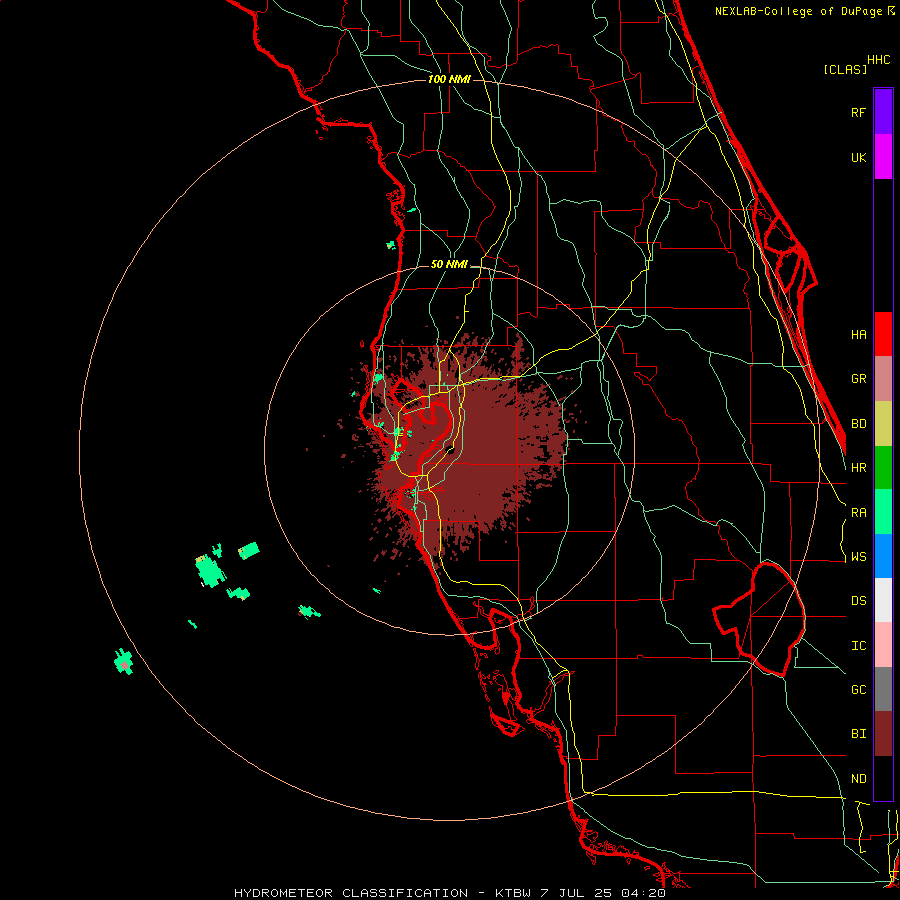The height and width of the screenshot is (900, 900).
Task: Click the 7 JUL 25 date text
Action: click(x=576, y=893)
